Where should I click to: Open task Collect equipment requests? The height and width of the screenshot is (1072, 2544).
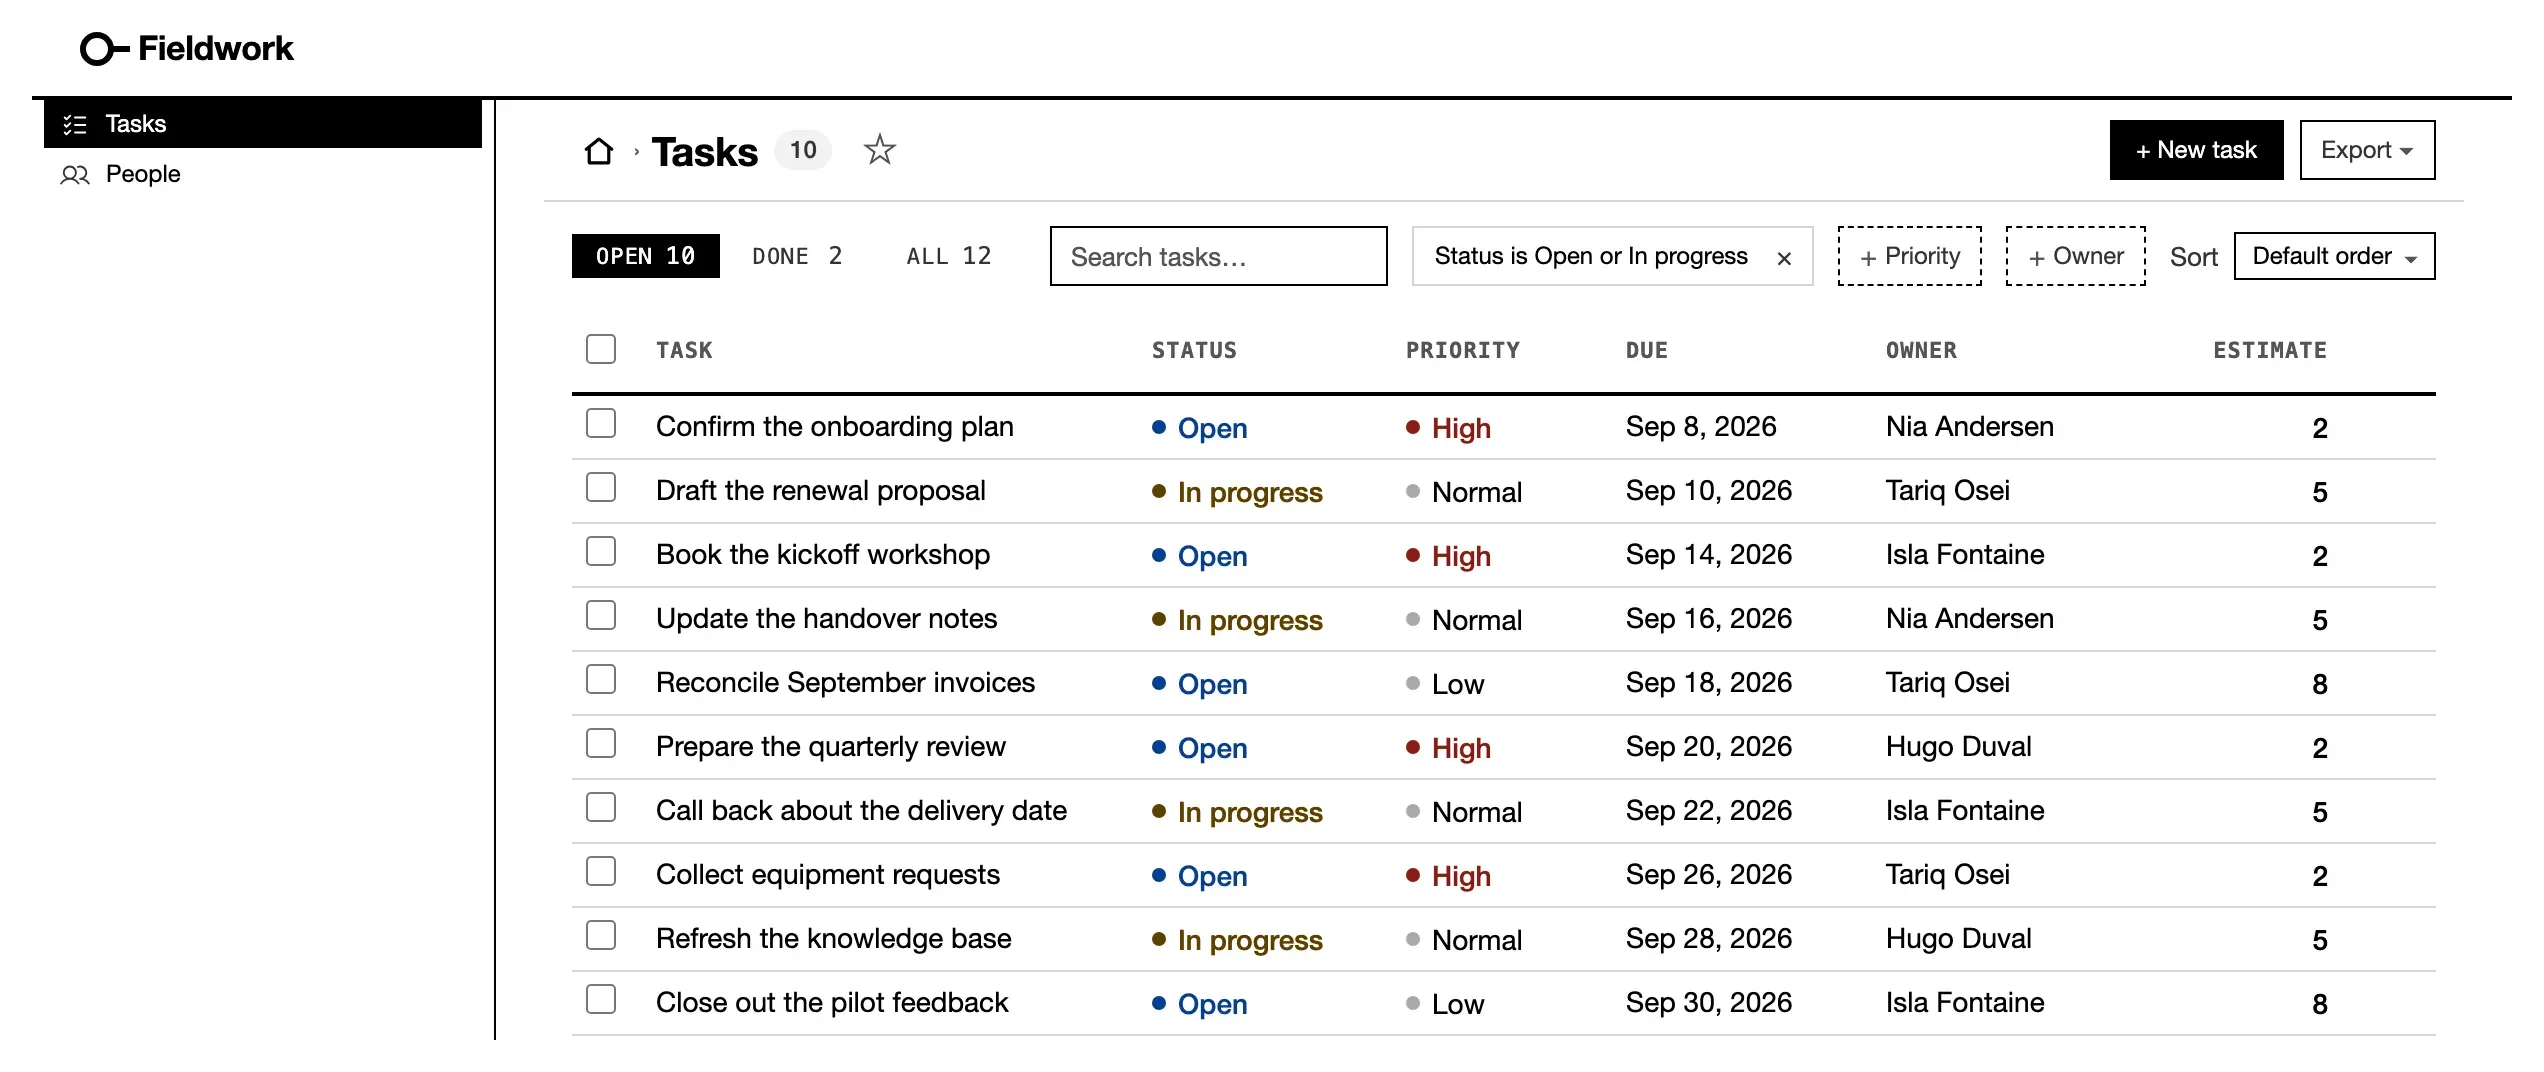pos(827,874)
